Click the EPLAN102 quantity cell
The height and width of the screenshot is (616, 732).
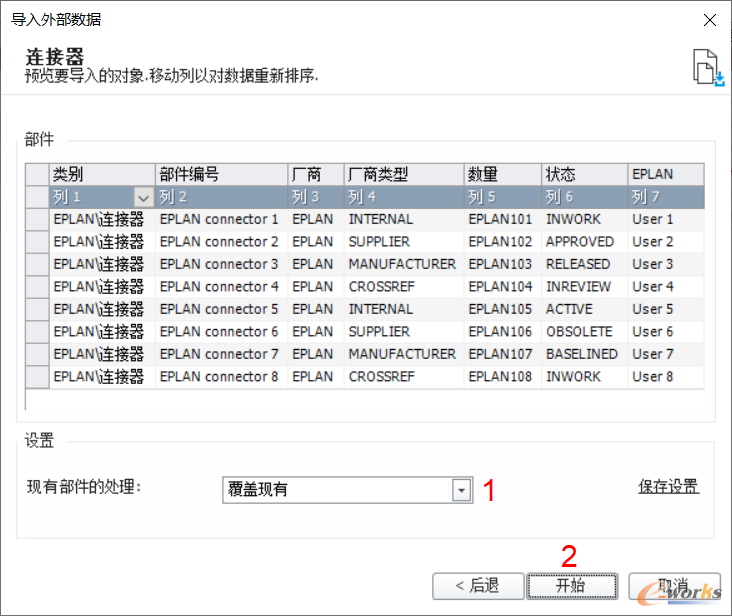[503, 242]
